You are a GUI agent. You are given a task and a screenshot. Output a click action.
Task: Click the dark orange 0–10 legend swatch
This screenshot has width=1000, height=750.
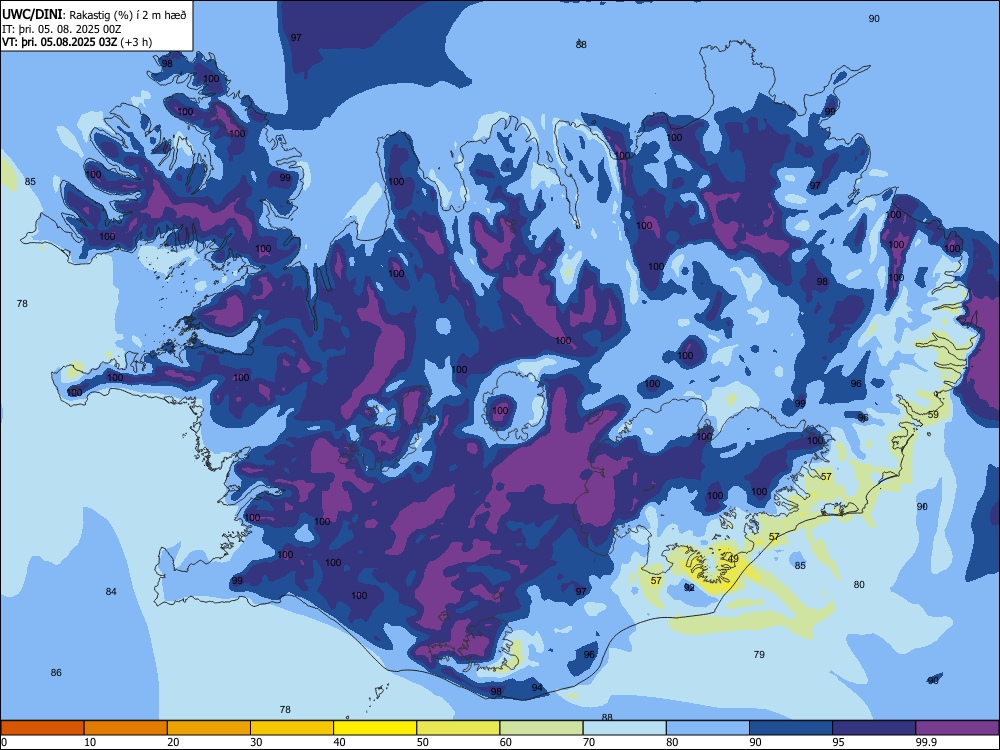(x=42, y=728)
